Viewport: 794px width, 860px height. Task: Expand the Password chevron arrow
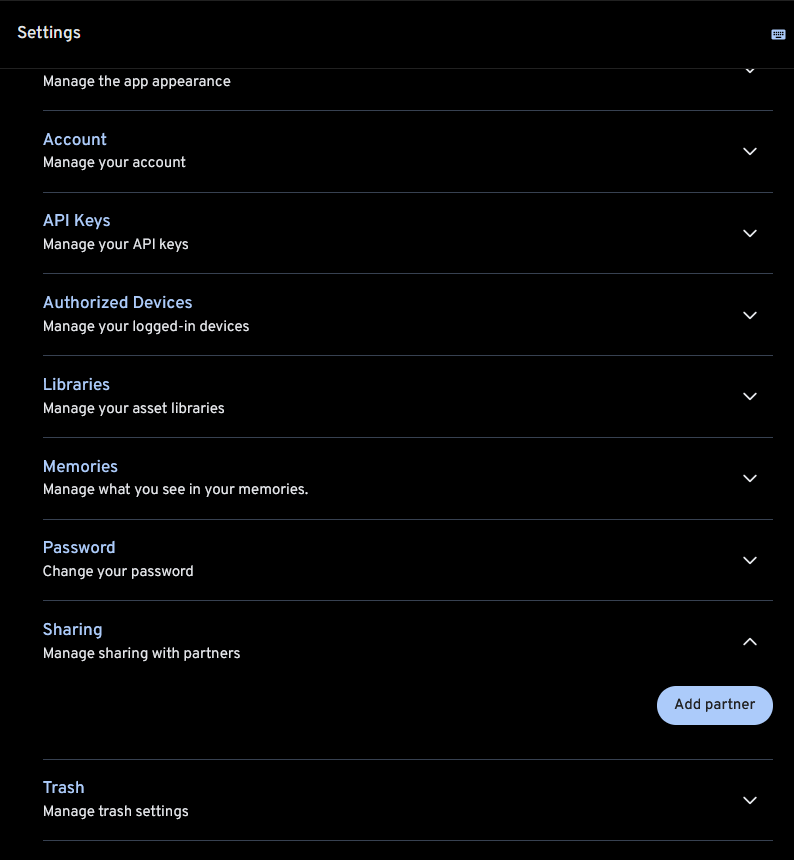[750, 561]
